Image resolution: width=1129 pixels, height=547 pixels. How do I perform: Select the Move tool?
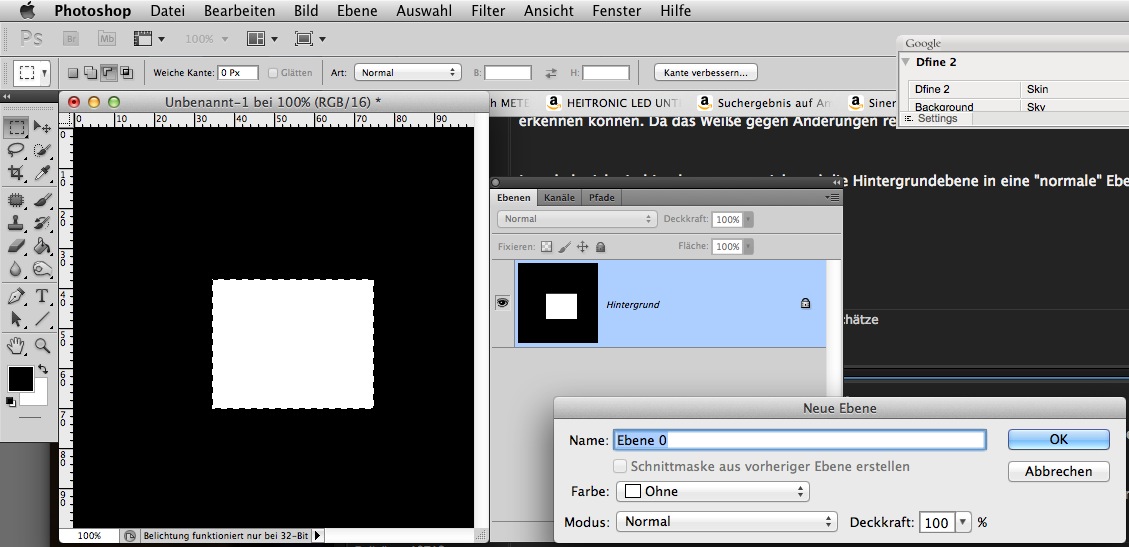point(42,128)
